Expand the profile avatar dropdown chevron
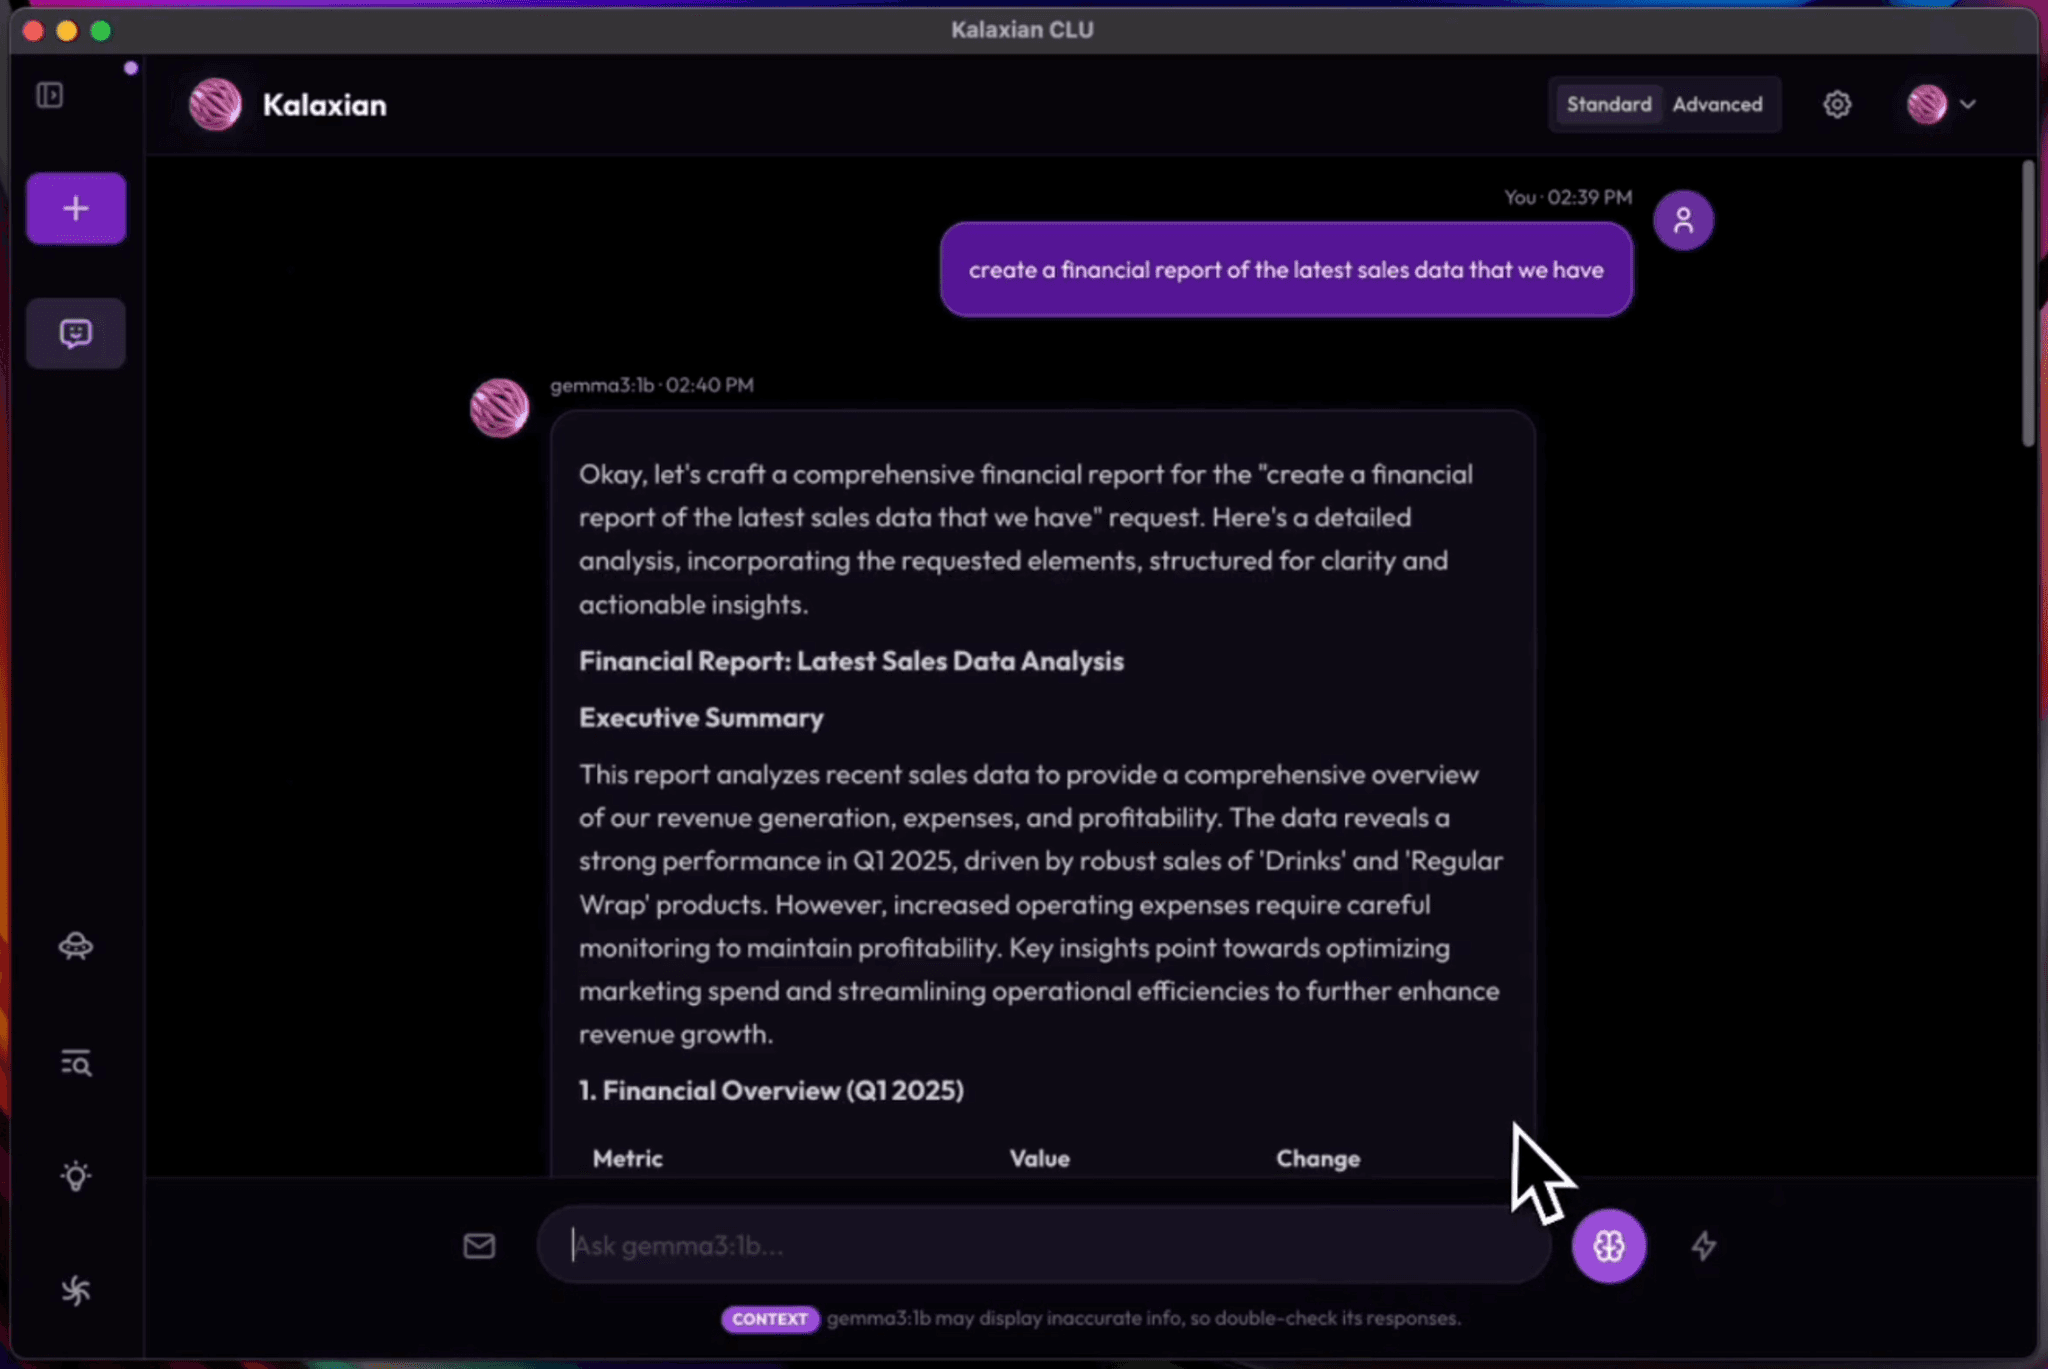2048x1369 pixels. tap(1967, 104)
